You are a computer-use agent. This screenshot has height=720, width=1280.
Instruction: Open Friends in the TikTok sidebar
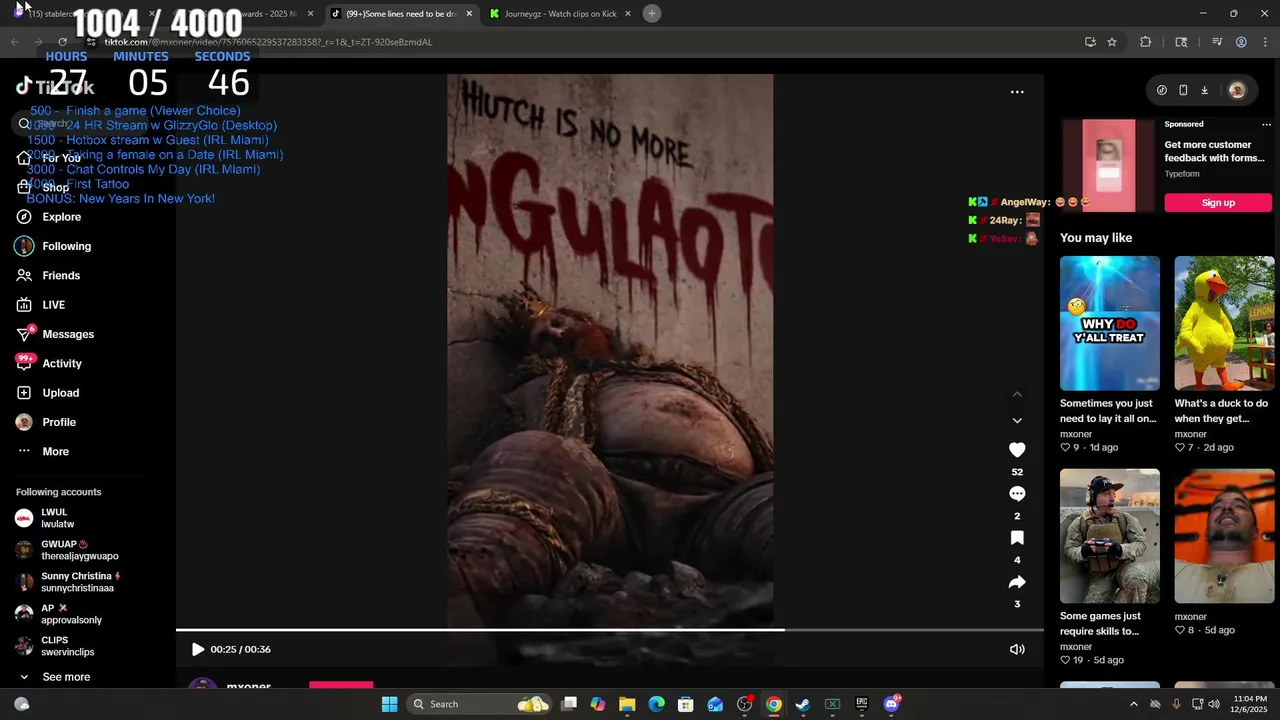tap(61, 275)
